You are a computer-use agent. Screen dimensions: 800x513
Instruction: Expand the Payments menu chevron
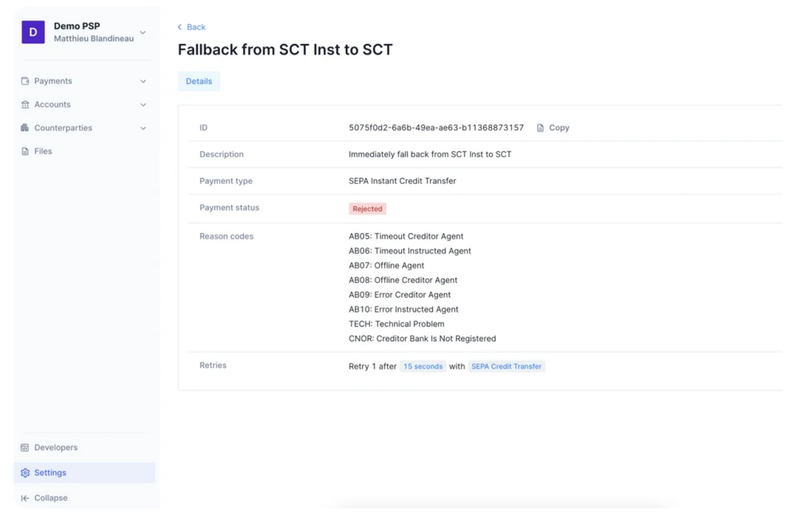point(143,81)
